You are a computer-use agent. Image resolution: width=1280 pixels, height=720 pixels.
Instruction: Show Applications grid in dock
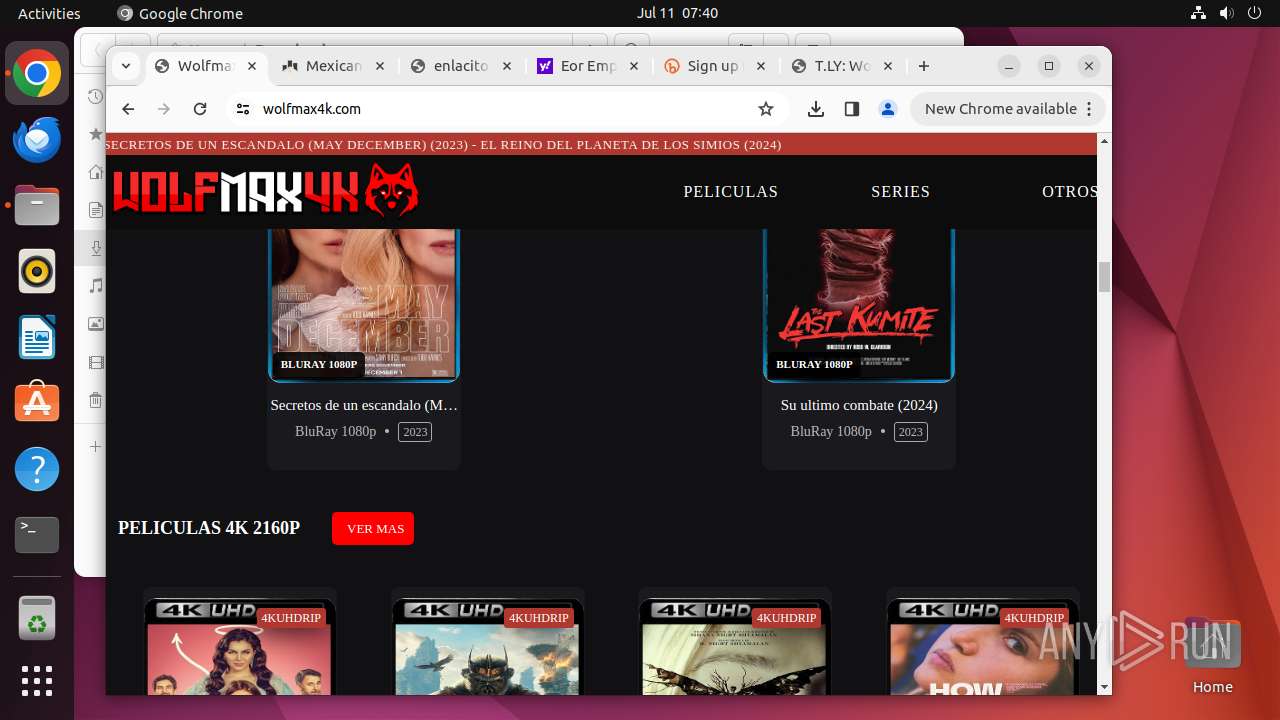click(37, 681)
